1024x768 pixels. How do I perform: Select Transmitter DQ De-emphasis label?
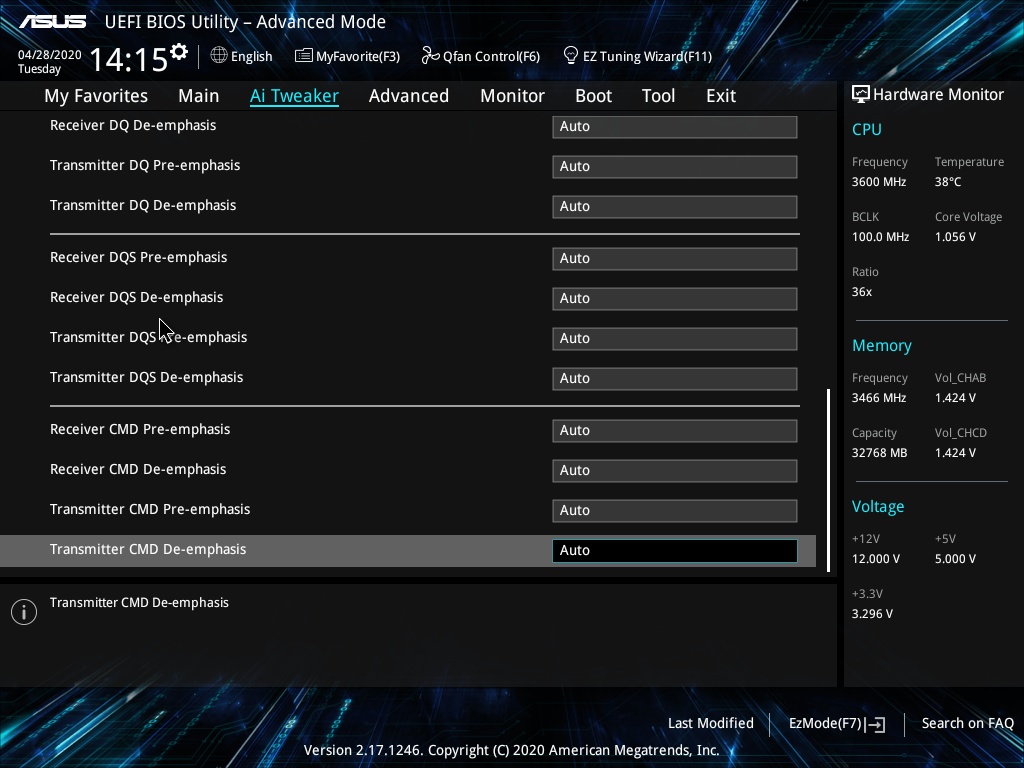[x=143, y=205]
